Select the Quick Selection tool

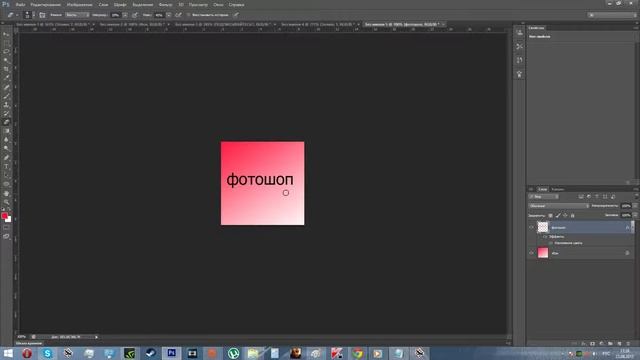point(6,60)
